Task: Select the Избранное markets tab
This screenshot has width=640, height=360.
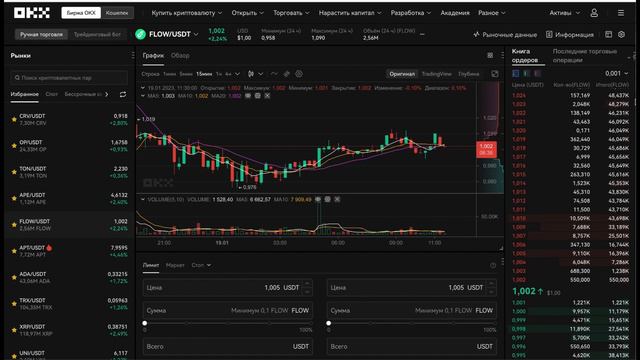Action: 24,94
